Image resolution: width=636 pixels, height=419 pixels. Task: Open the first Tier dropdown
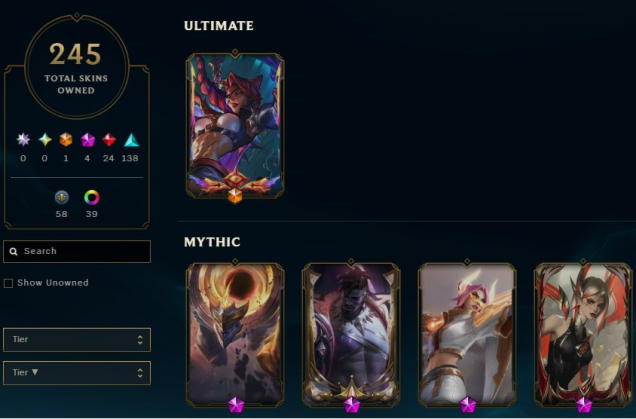coord(77,339)
